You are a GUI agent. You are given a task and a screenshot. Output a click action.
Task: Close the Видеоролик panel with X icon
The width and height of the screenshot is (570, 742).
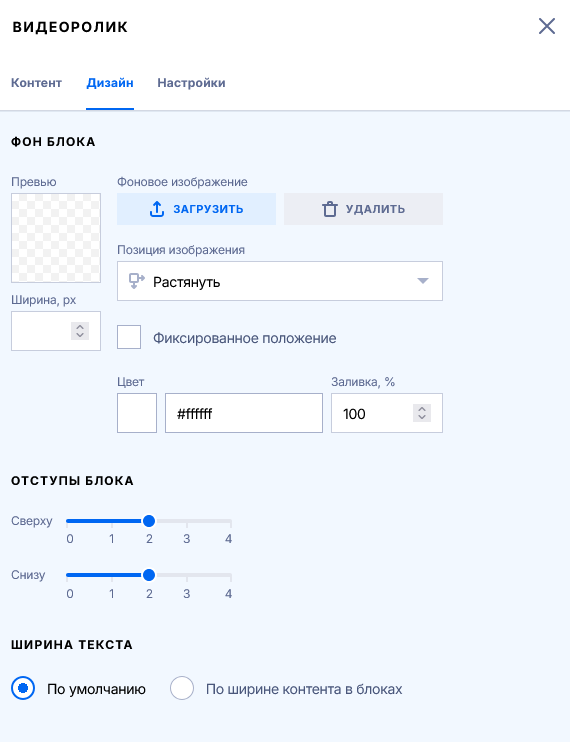click(547, 26)
